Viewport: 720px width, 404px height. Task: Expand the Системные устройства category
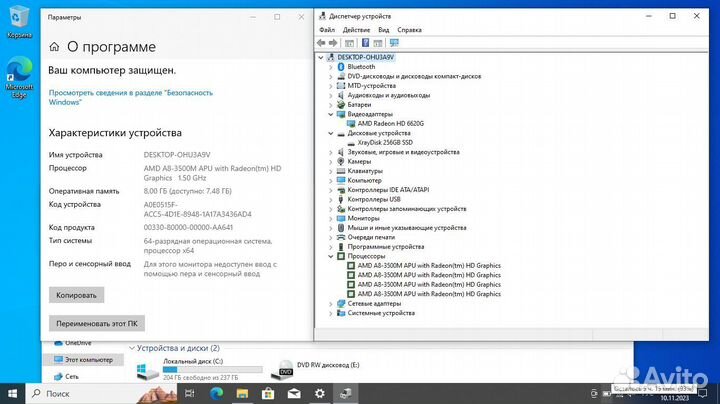point(331,313)
